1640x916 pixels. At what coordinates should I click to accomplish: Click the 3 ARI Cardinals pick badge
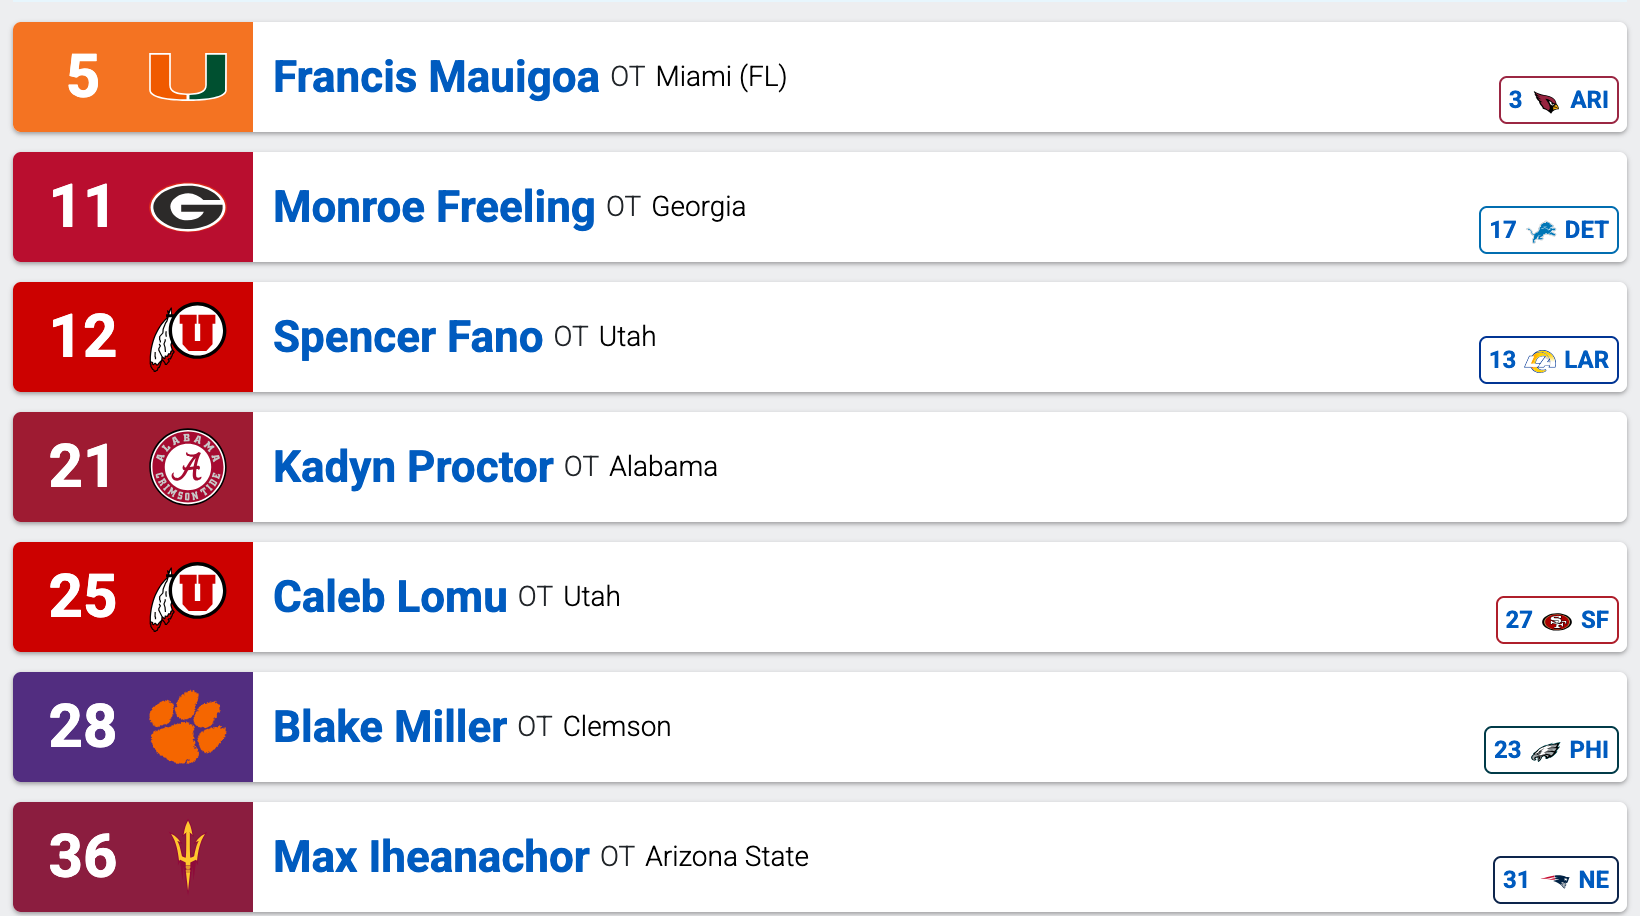coord(1559,100)
